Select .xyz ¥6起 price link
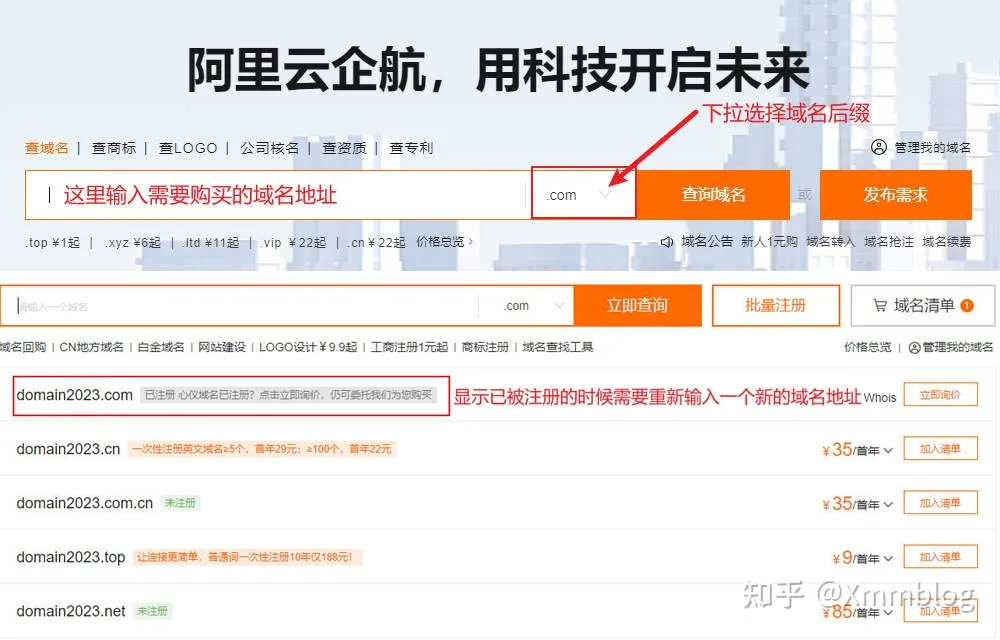Image resolution: width=1000 pixels, height=640 pixels. click(133, 242)
